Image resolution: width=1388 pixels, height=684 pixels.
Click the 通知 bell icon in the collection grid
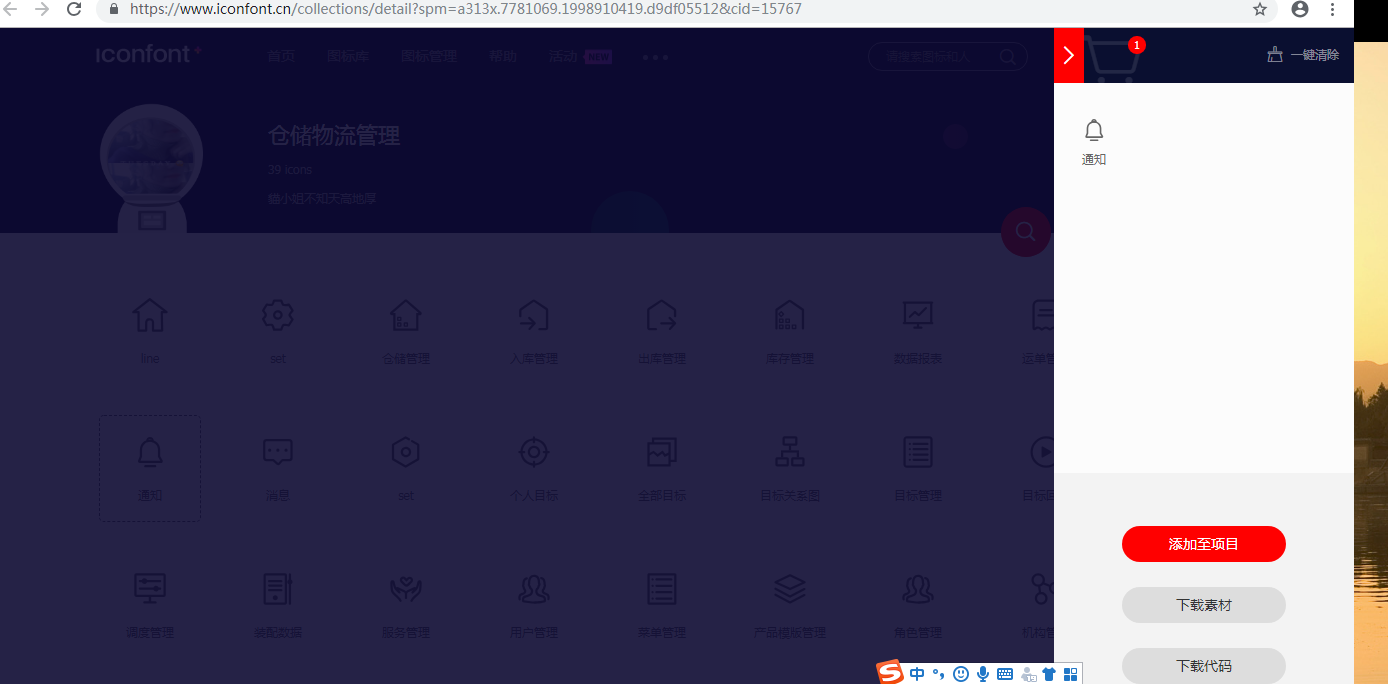[149, 452]
